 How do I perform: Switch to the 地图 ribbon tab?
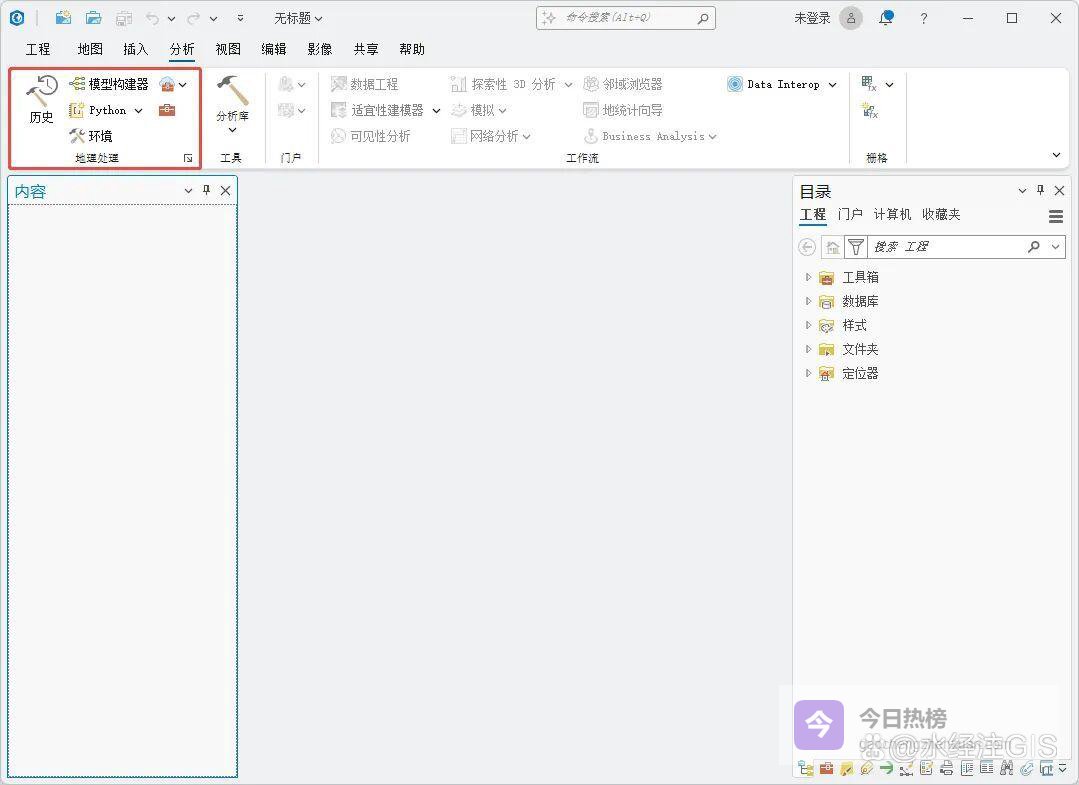pos(90,49)
